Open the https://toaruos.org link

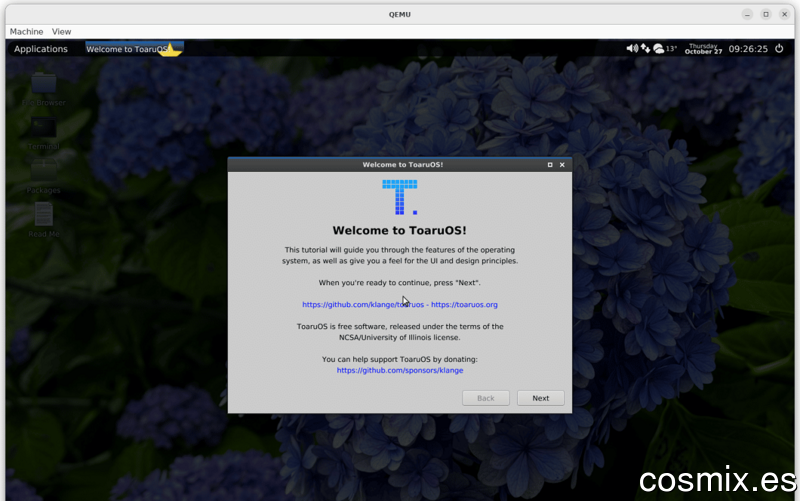point(464,305)
